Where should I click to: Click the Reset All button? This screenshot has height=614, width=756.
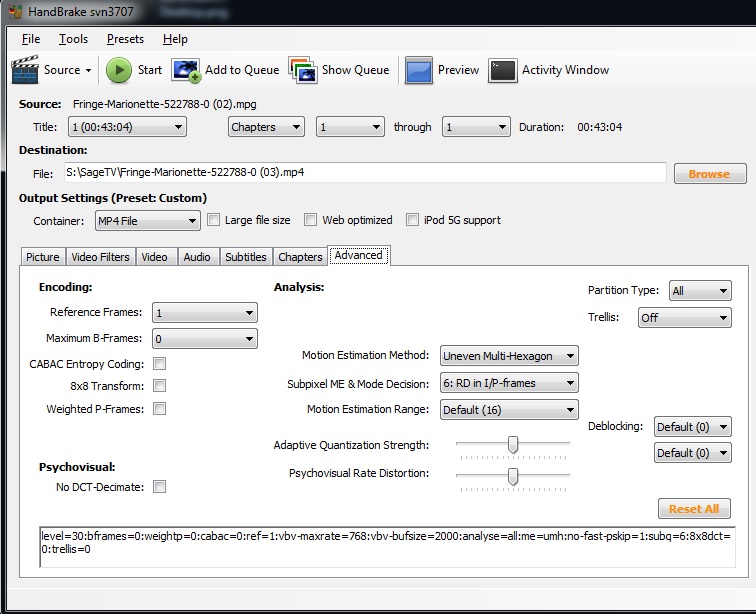tap(694, 508)
